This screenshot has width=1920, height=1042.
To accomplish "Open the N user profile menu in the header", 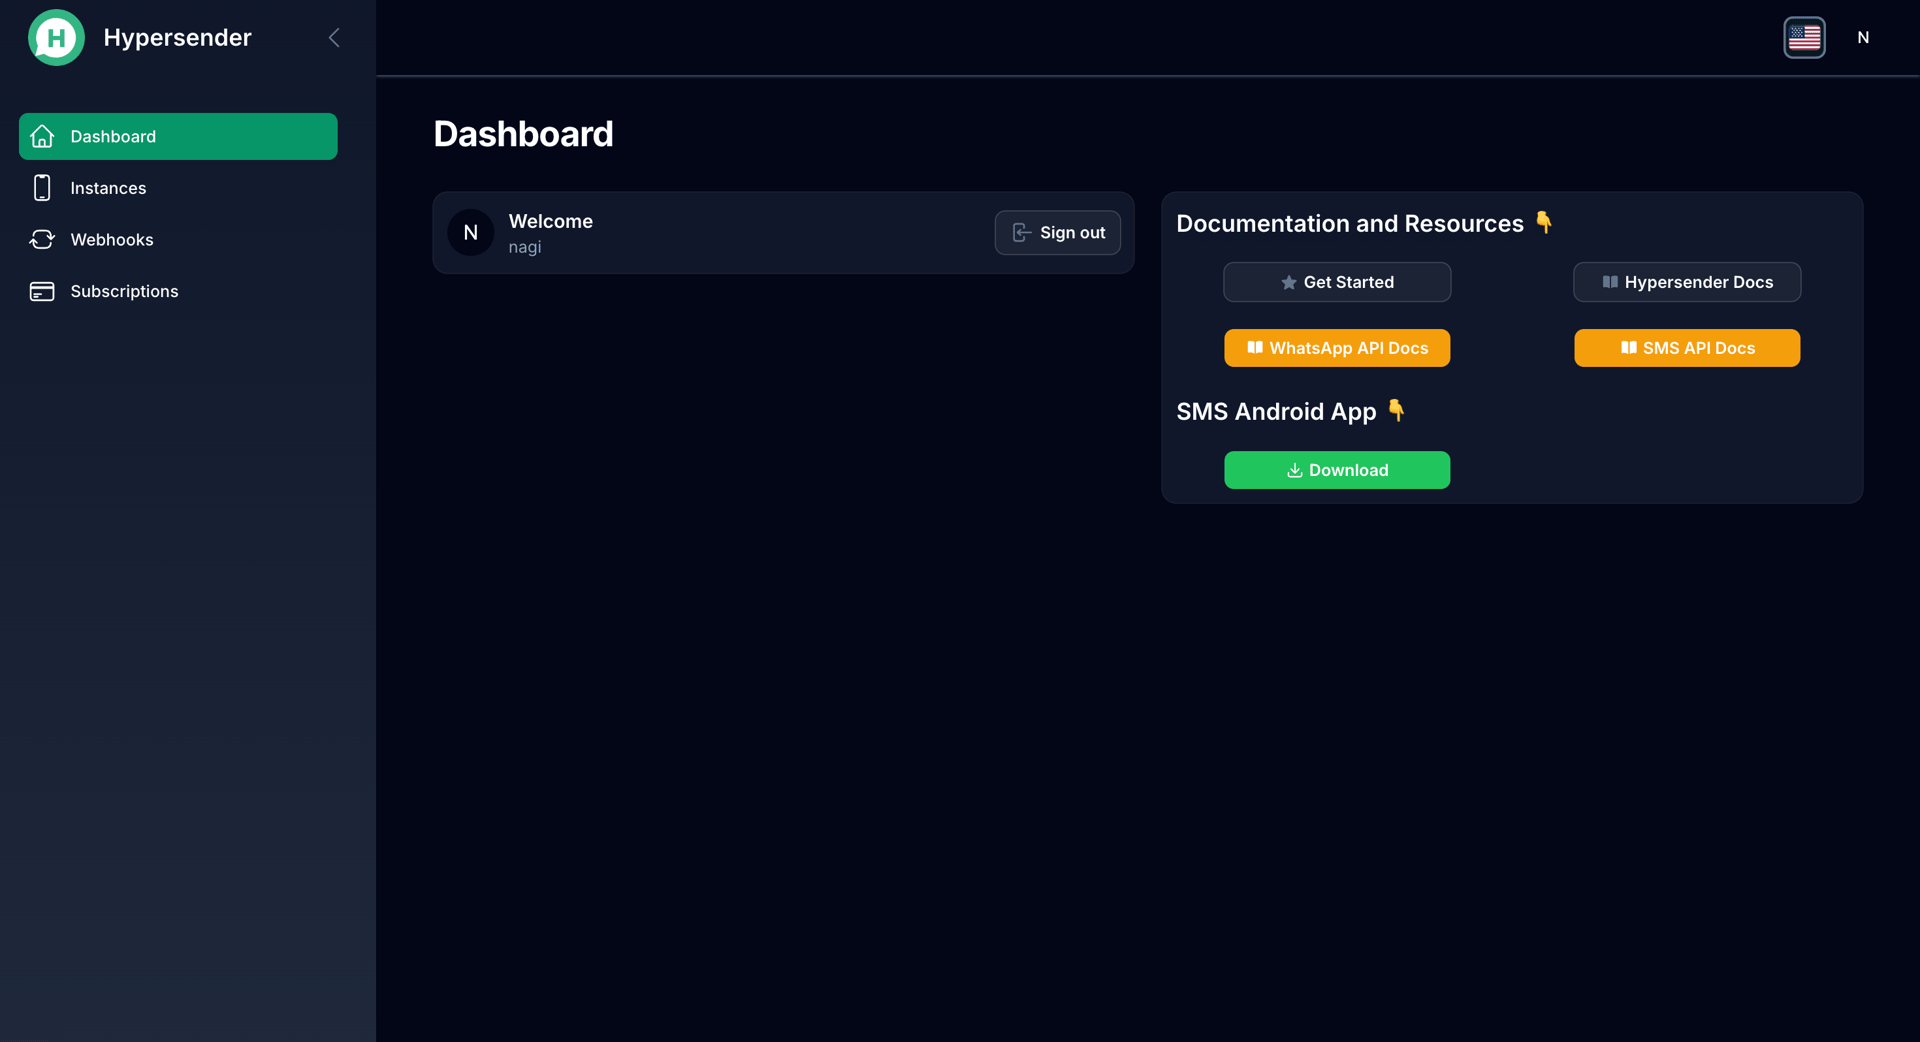I will coord(1863,38).
